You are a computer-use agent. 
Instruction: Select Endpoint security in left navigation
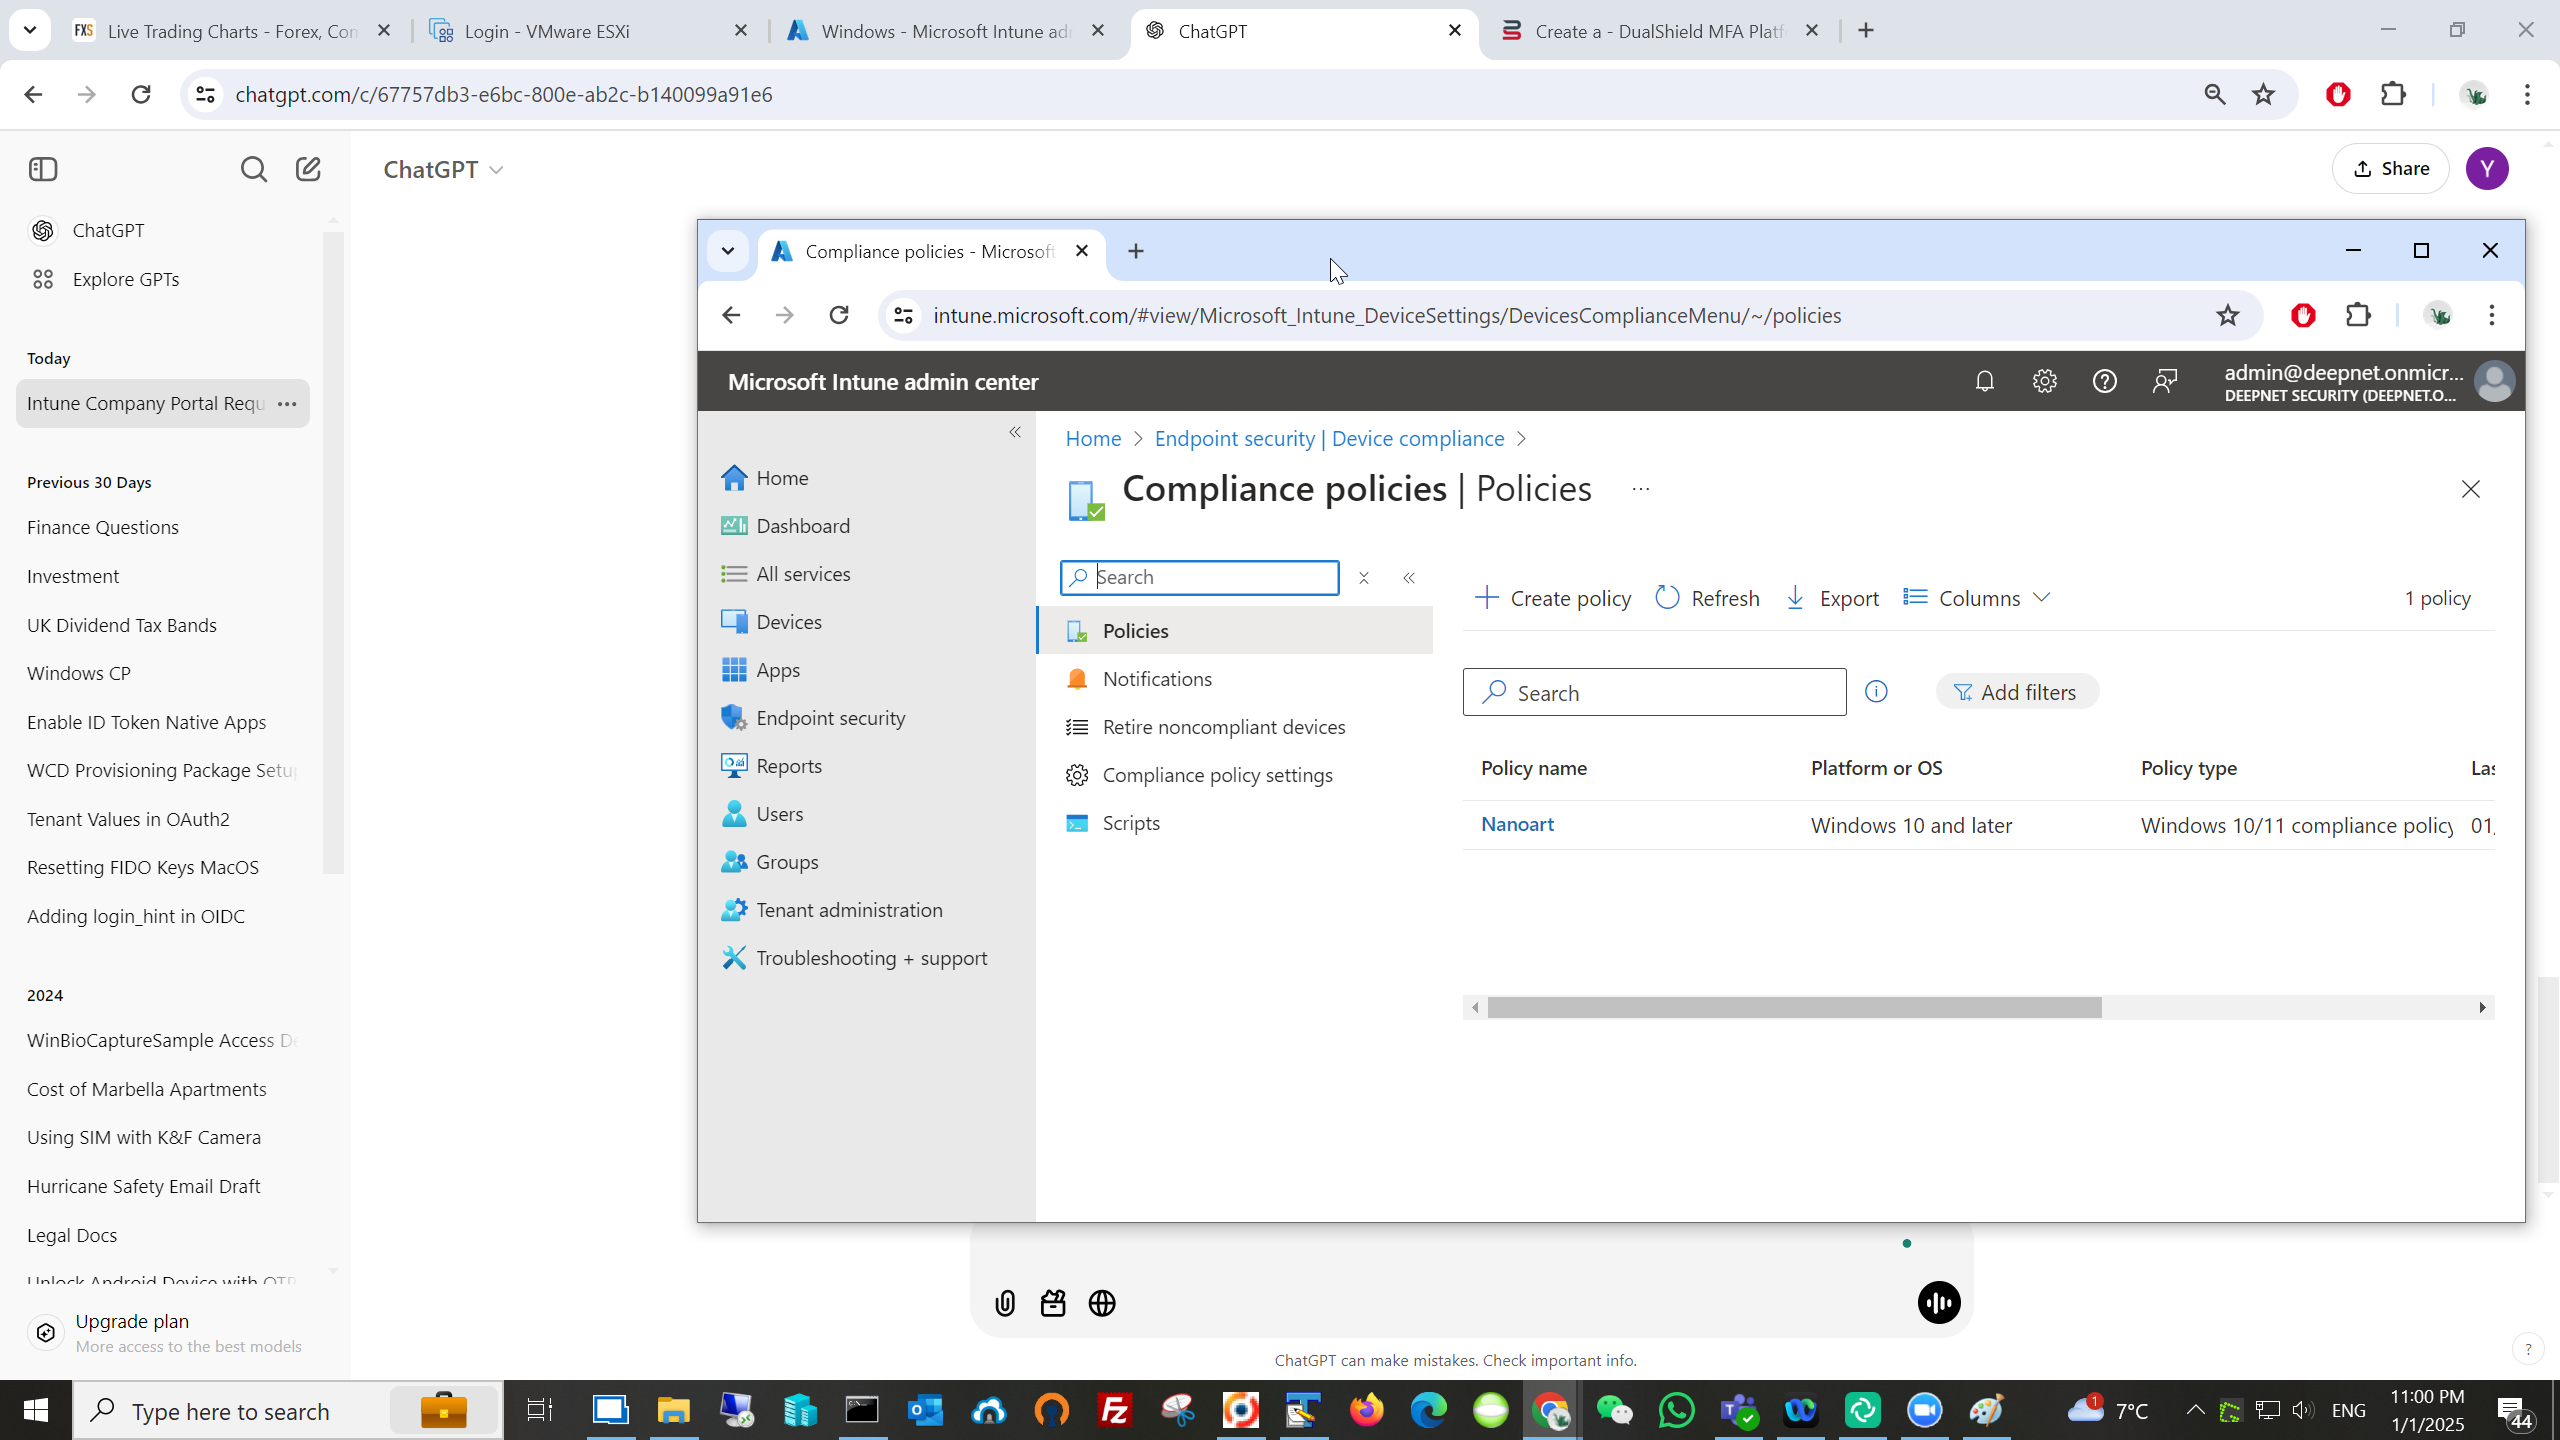830,718
